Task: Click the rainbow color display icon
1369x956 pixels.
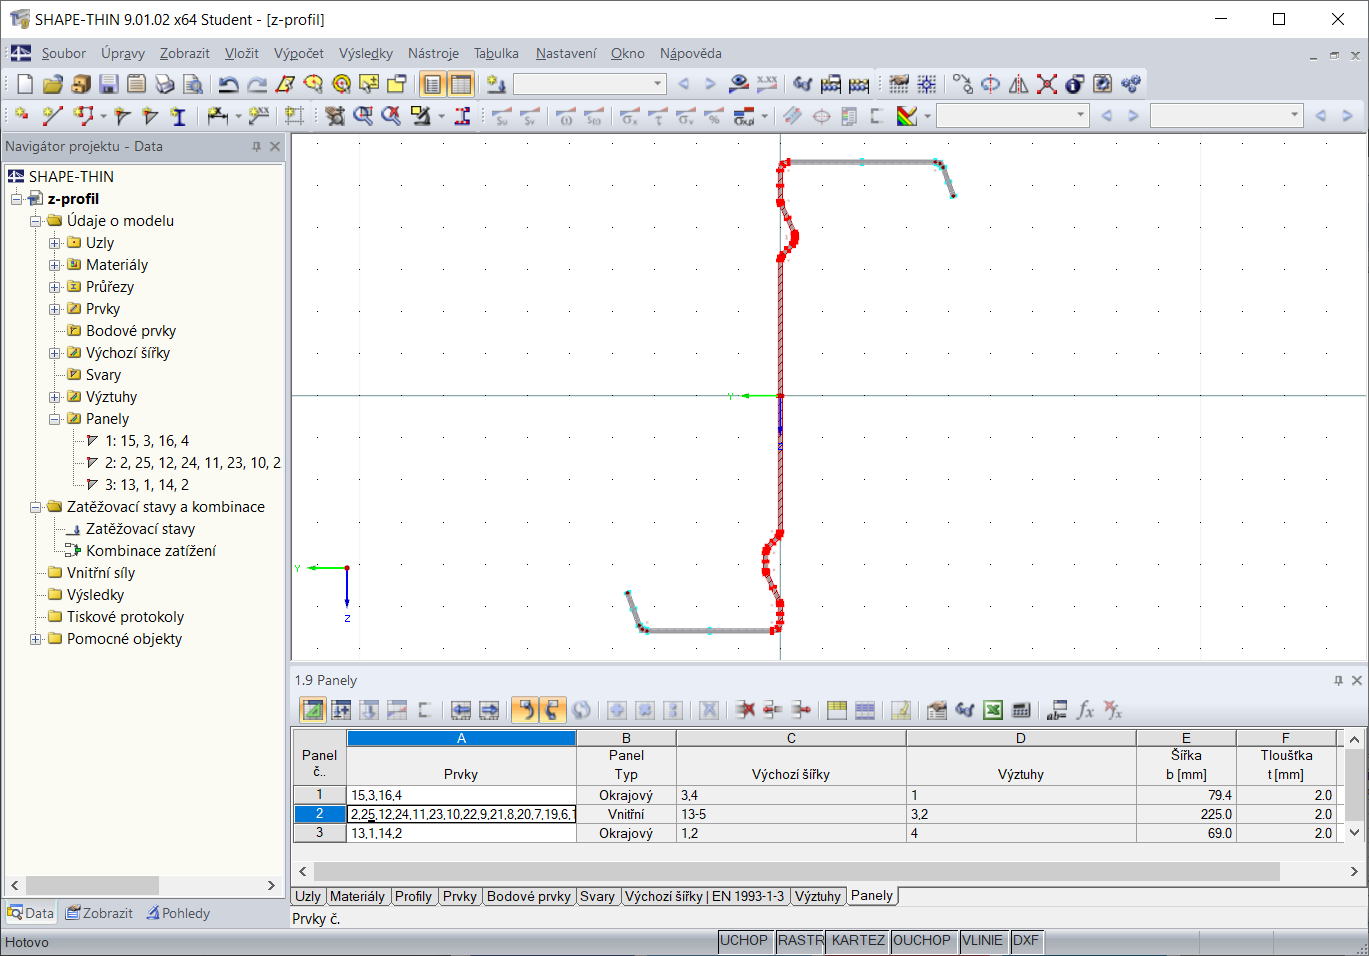Action: 907,116
